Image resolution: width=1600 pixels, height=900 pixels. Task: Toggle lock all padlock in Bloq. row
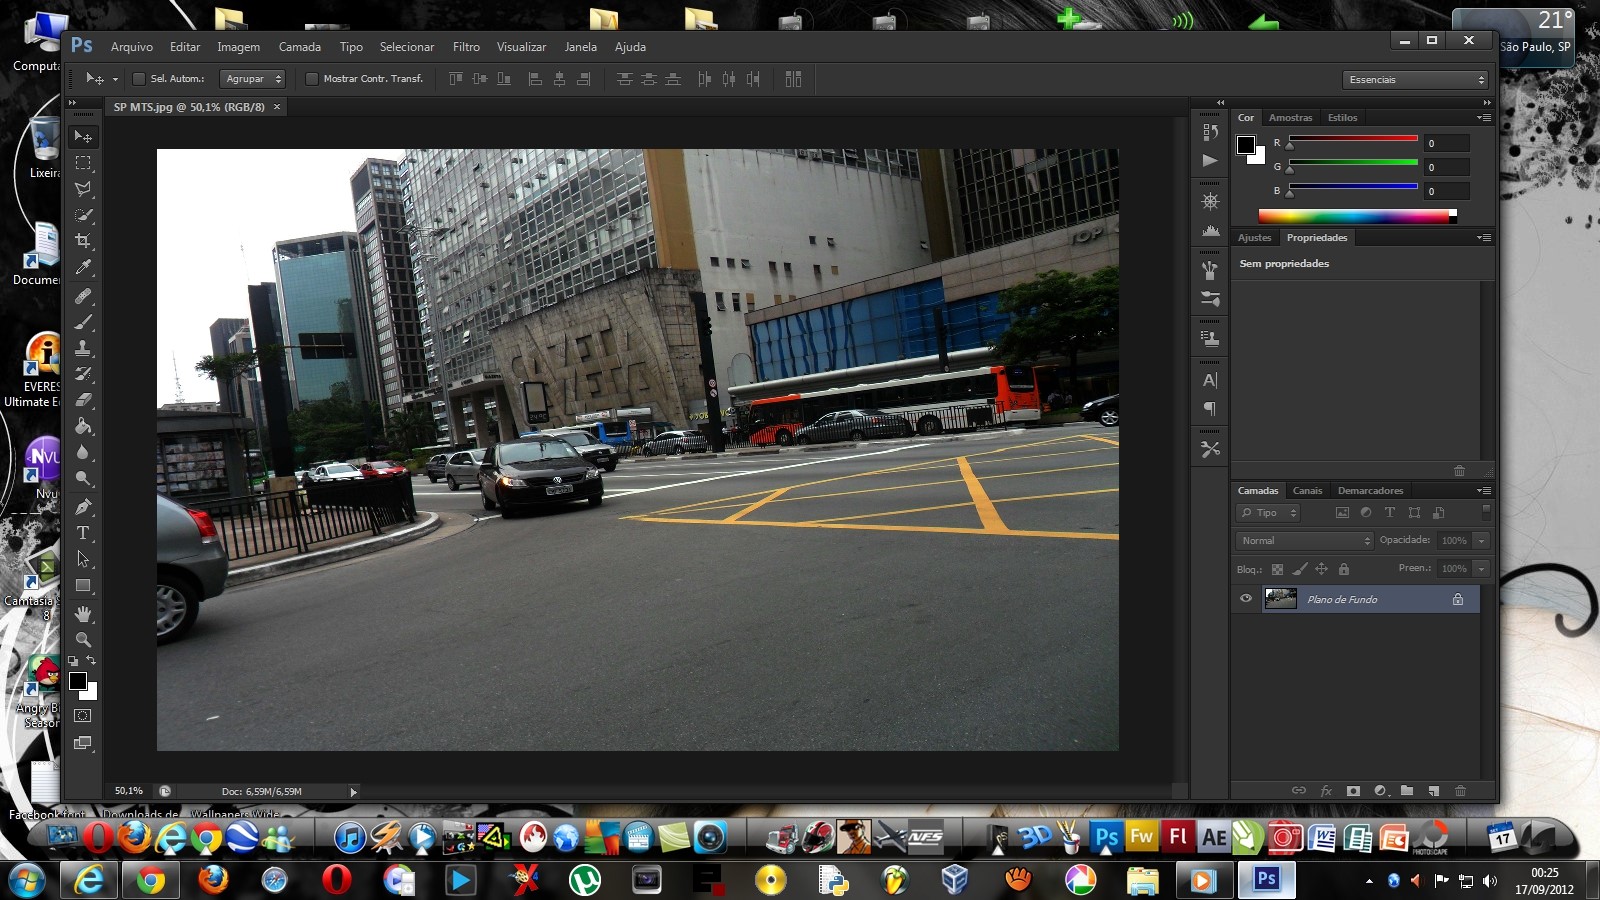(1344, 569)
